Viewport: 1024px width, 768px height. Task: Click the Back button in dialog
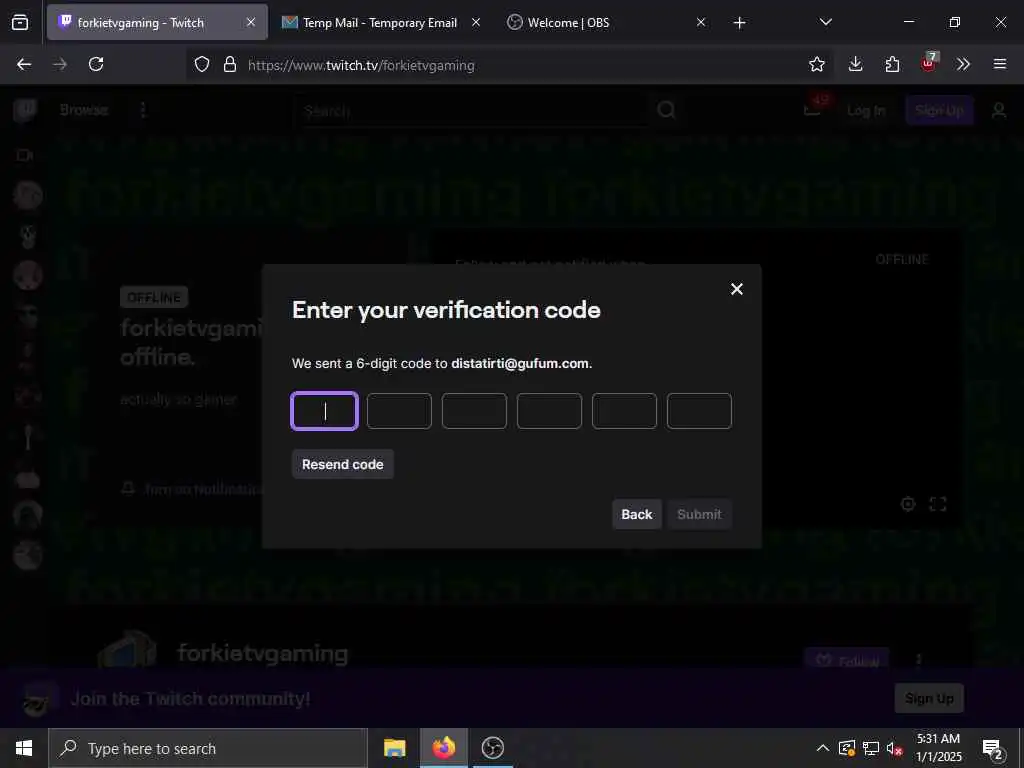[x=637, y=515]
